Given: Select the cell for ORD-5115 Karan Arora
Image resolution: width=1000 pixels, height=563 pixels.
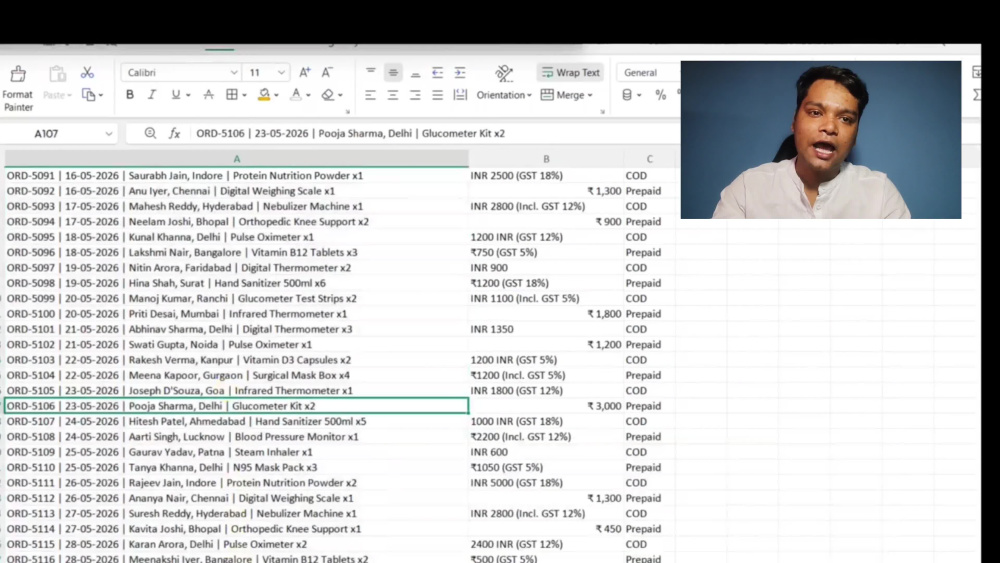Looking at the screenshot, I should click(237, 545).
